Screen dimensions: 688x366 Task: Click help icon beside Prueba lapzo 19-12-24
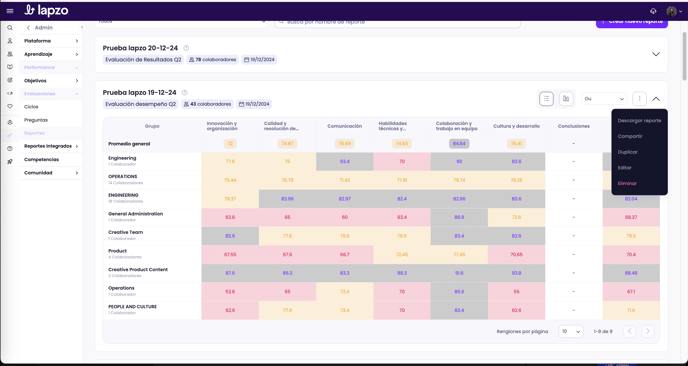coord(185,93)
